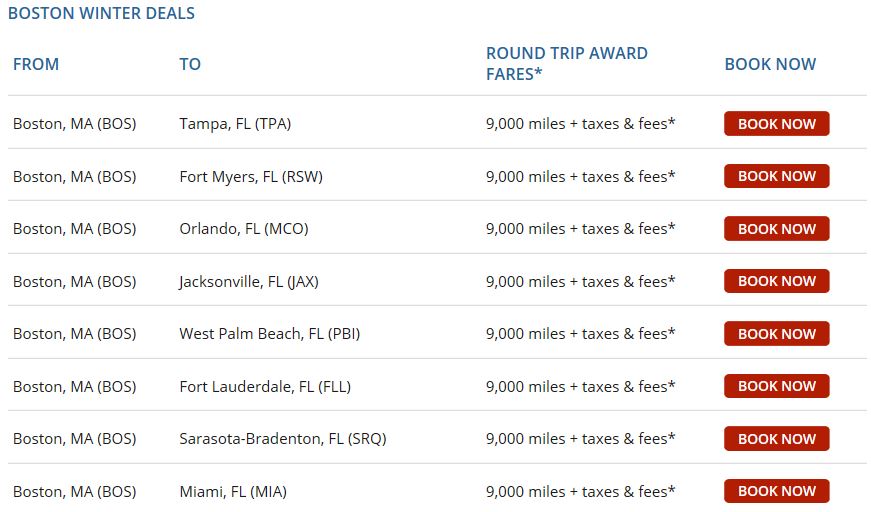The width and height of the screenshot is (871, 512).
Task: Book the Fort Myers (RSW) deal
Action: coord(776,176)
